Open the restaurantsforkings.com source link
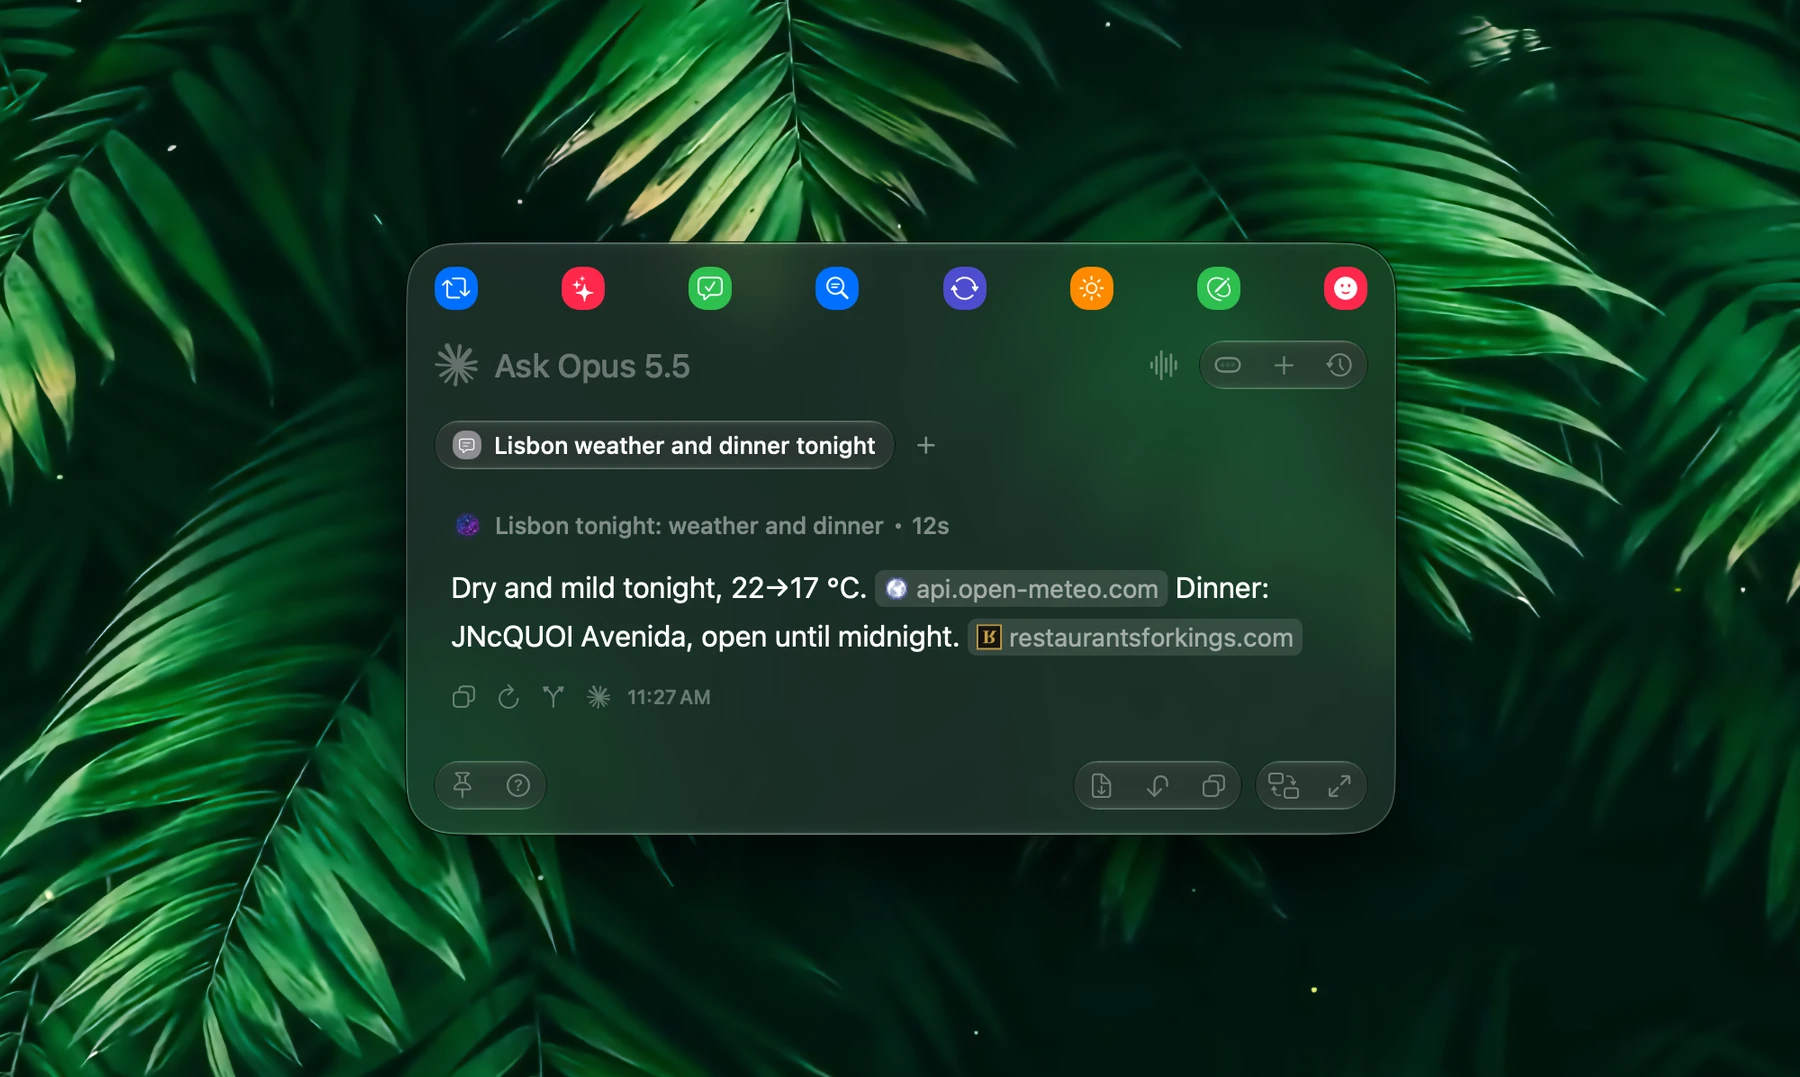 1135,637
